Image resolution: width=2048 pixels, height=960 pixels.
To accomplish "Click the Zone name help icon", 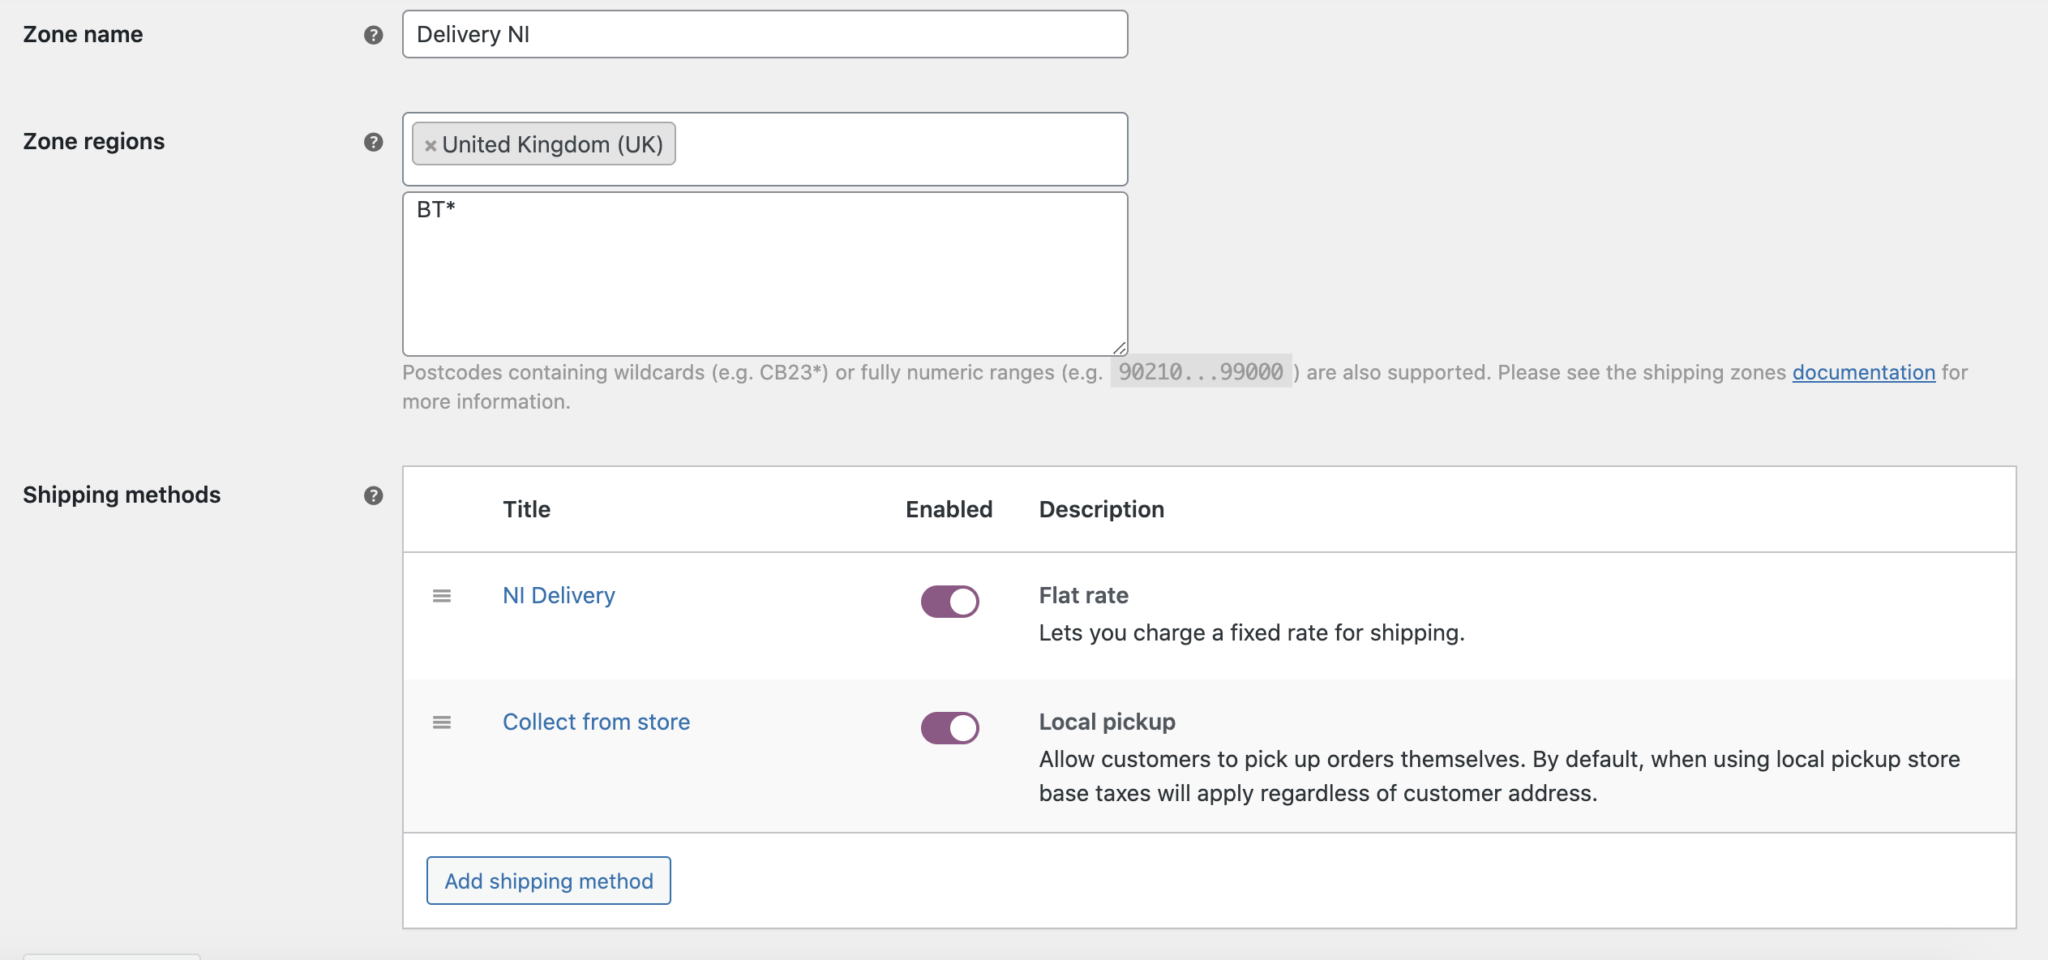I will [373, 34].
